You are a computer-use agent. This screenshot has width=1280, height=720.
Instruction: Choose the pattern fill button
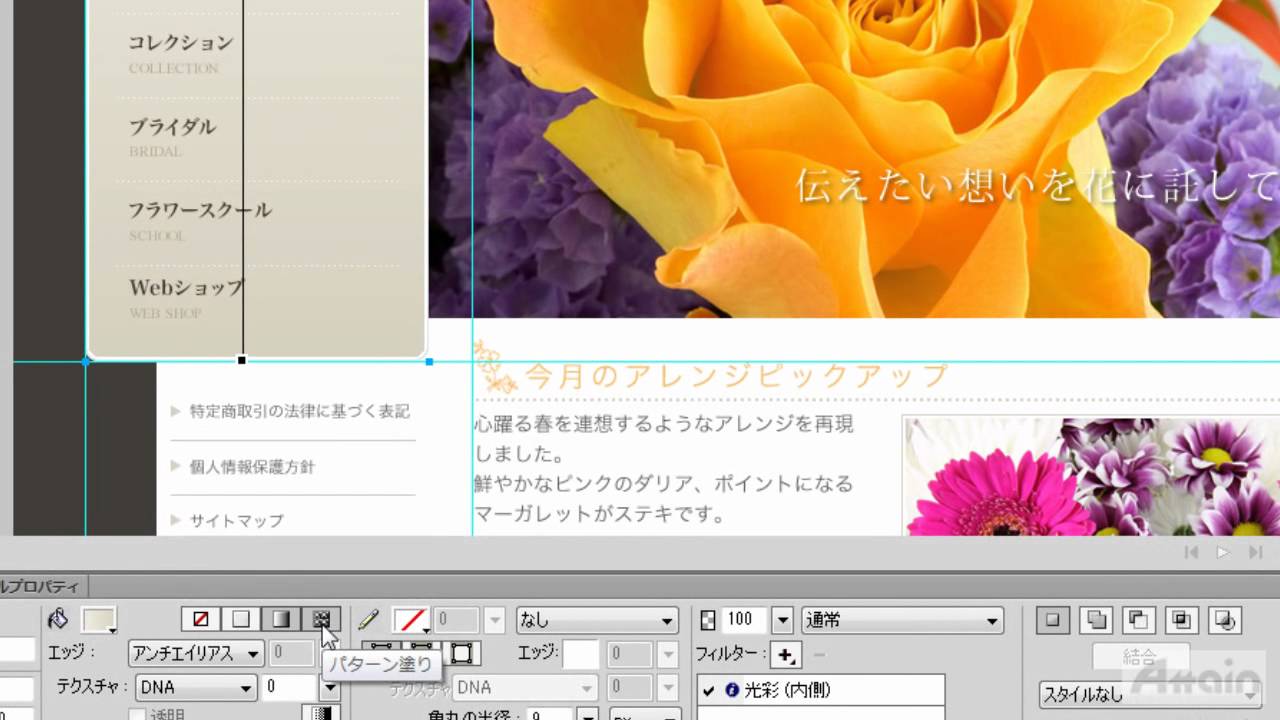[321, 620]
